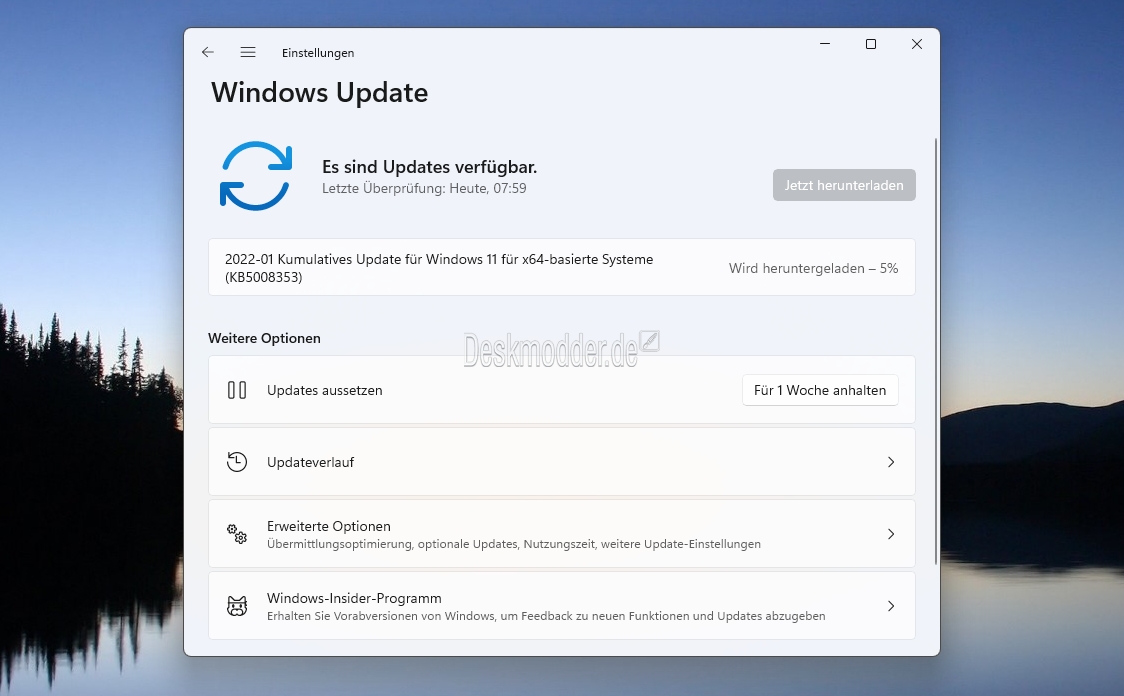This screenshot has height=696, width=1124.
Task: Click the gears icon for Erweiterte Optionen
Action: coord(237,534)
